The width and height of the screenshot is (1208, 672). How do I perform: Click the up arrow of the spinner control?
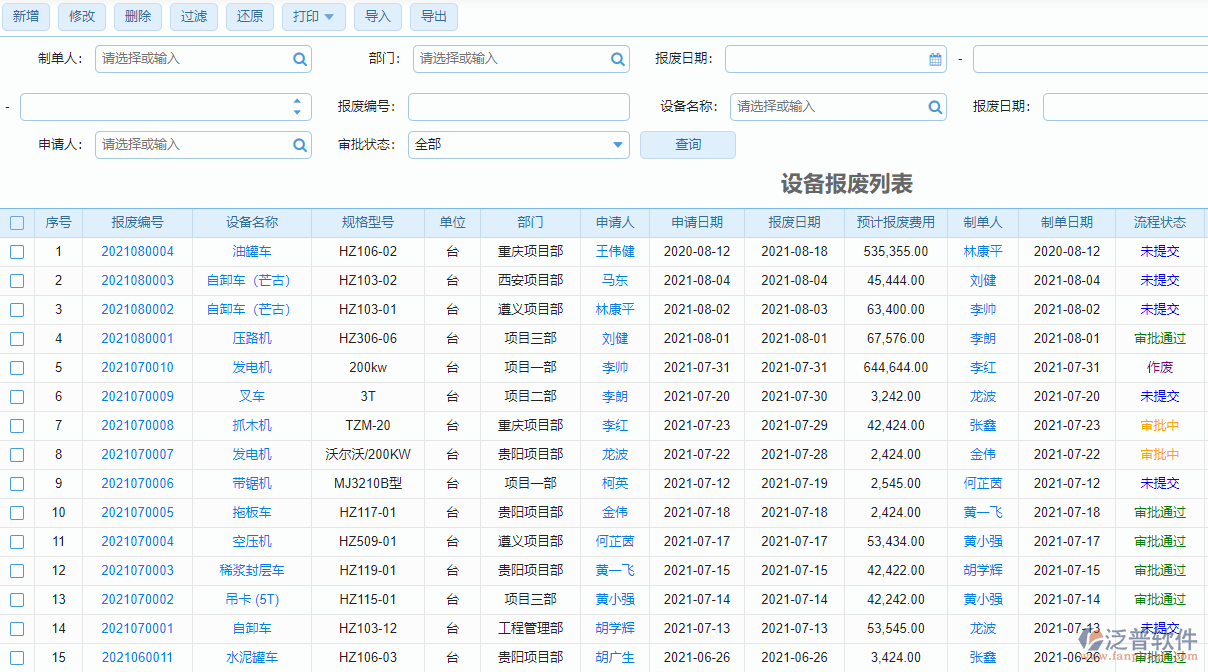coord(297,101)
